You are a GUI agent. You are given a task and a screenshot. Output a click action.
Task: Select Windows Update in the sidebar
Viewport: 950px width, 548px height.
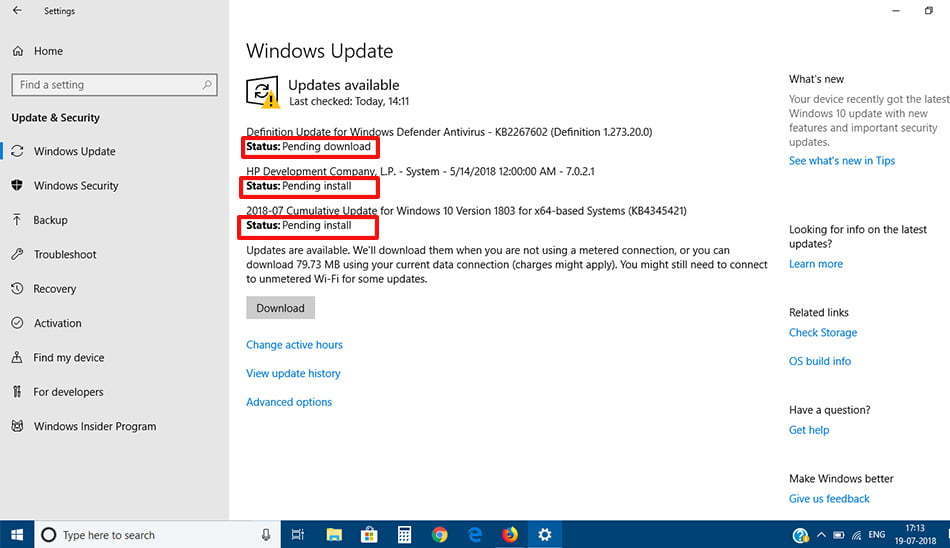point(75,152)
